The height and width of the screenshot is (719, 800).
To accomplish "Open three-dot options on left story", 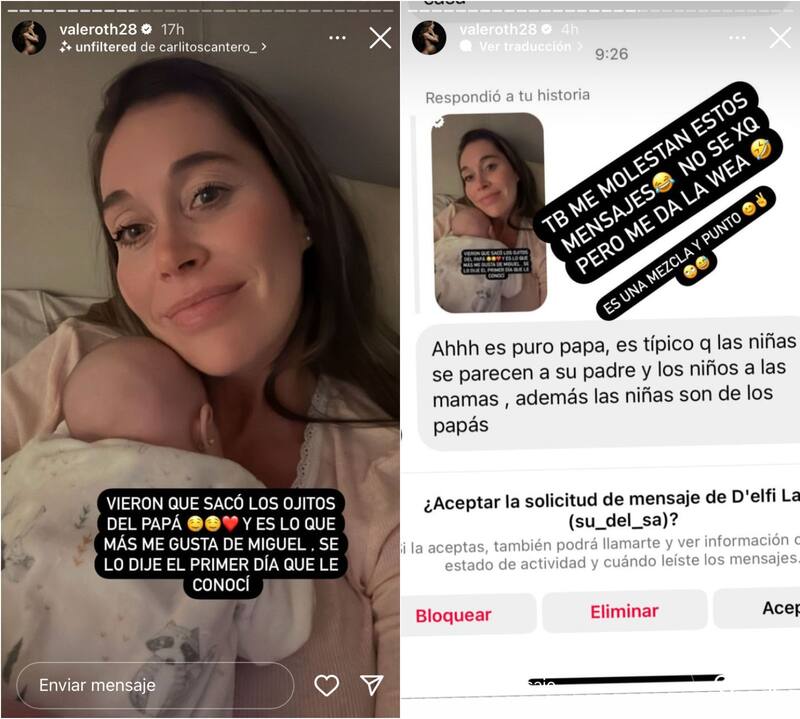I will coord(337,38).
